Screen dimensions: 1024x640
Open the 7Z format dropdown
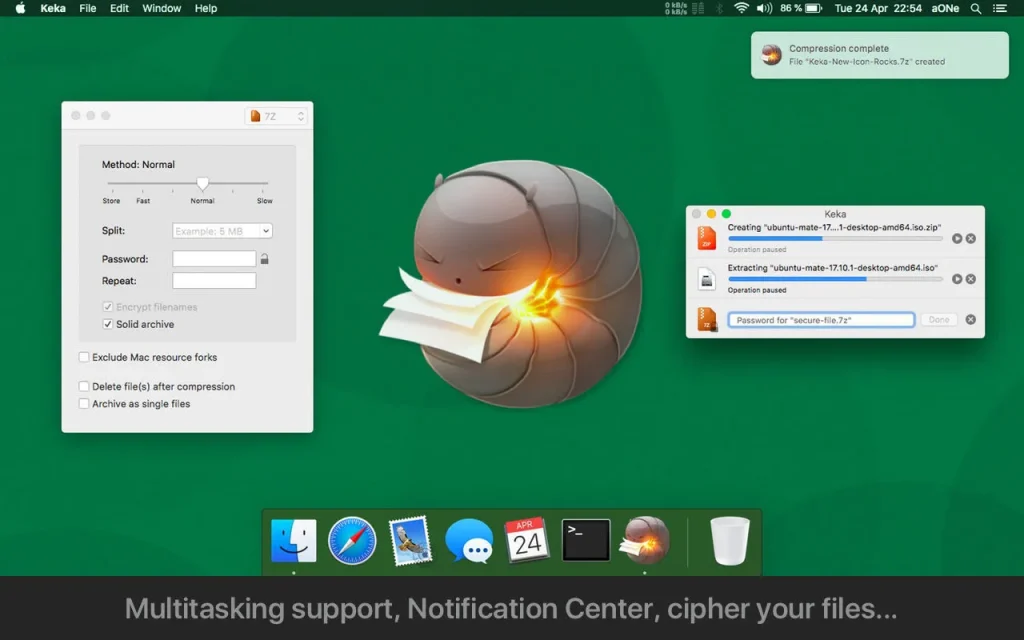(x=277, y=115)
